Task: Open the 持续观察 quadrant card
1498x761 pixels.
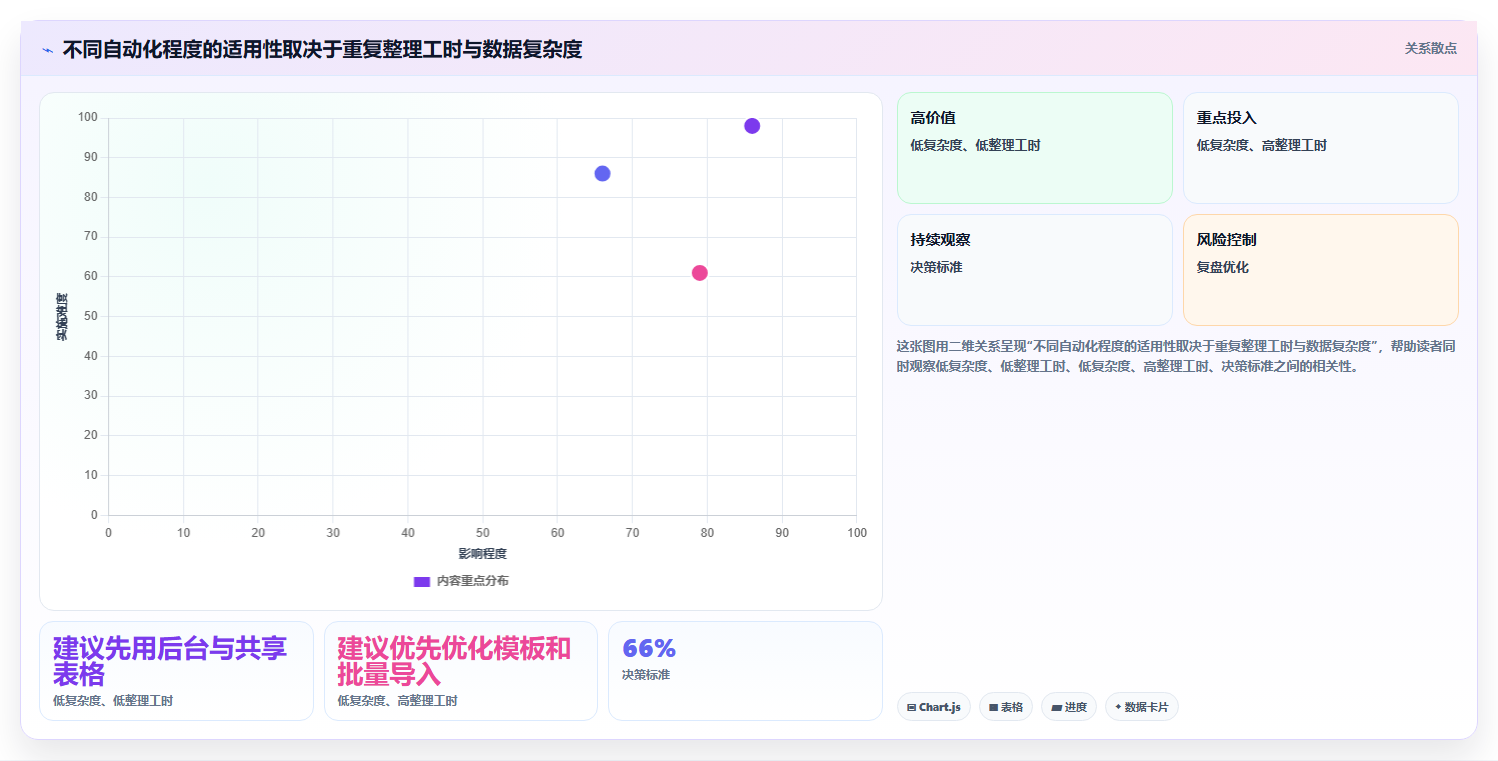Action: pyautogui.click(x=1035, y=270)
